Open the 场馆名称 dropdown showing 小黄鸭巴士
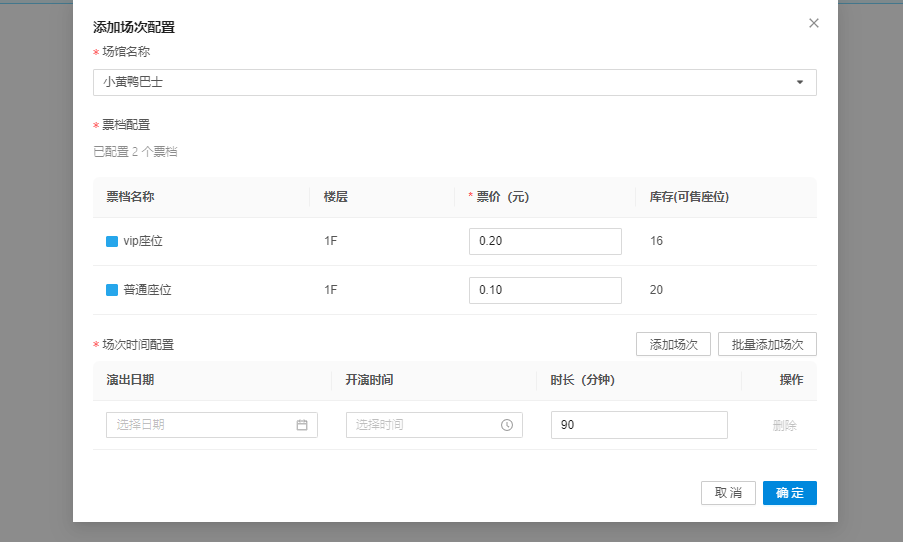The width and height of the screenshot is (903, 542). pyautogui.click(x=440, y=82)
